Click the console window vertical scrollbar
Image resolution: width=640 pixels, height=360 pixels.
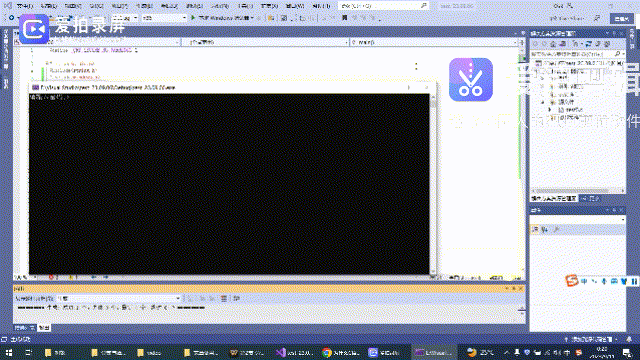(433, 184)
